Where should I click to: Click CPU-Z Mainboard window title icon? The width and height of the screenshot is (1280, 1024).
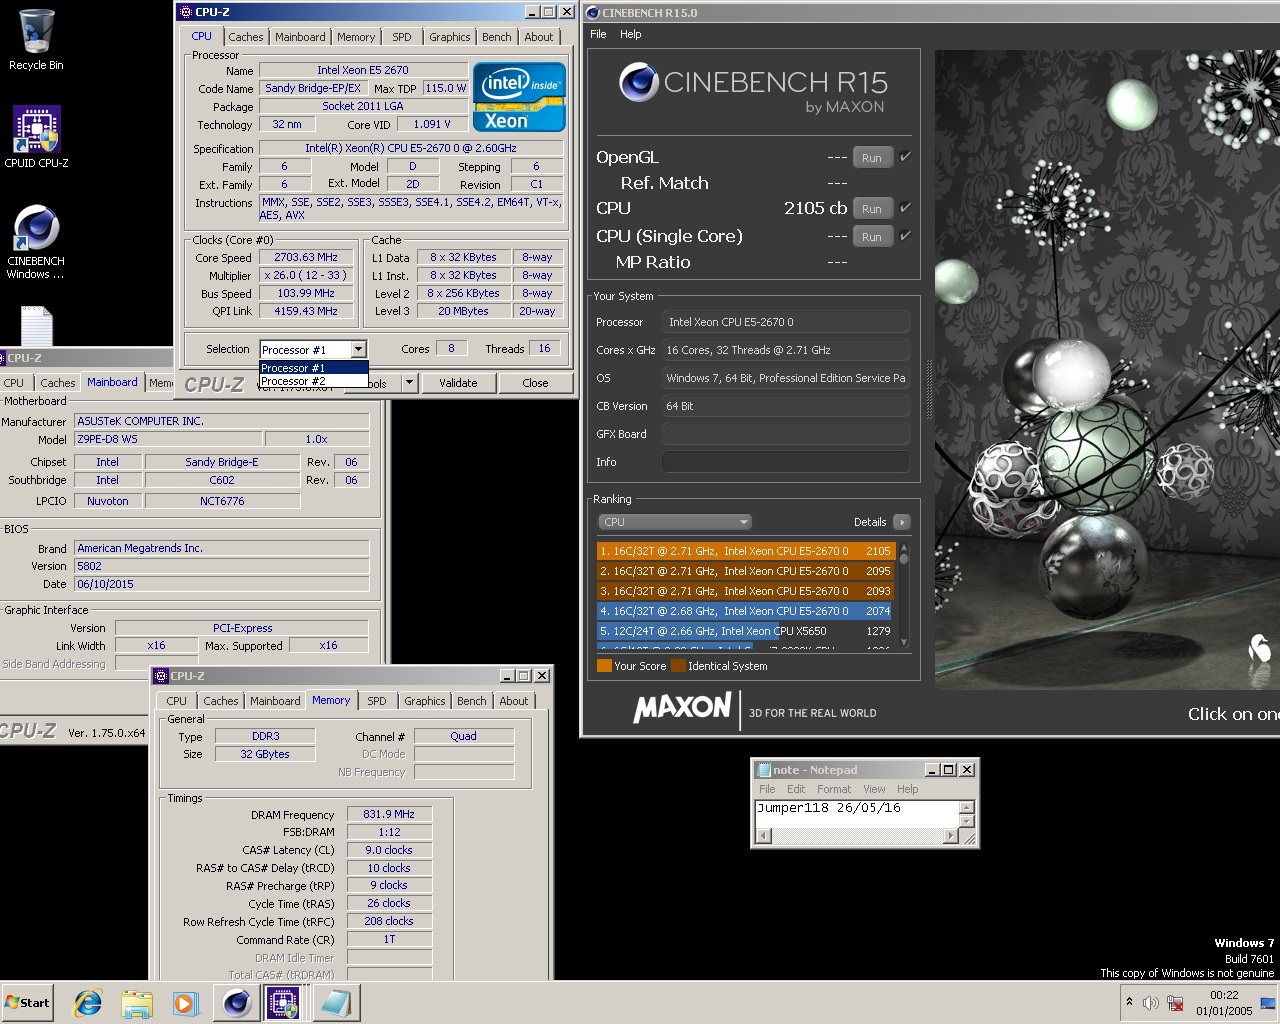click(x=2, y=358)
